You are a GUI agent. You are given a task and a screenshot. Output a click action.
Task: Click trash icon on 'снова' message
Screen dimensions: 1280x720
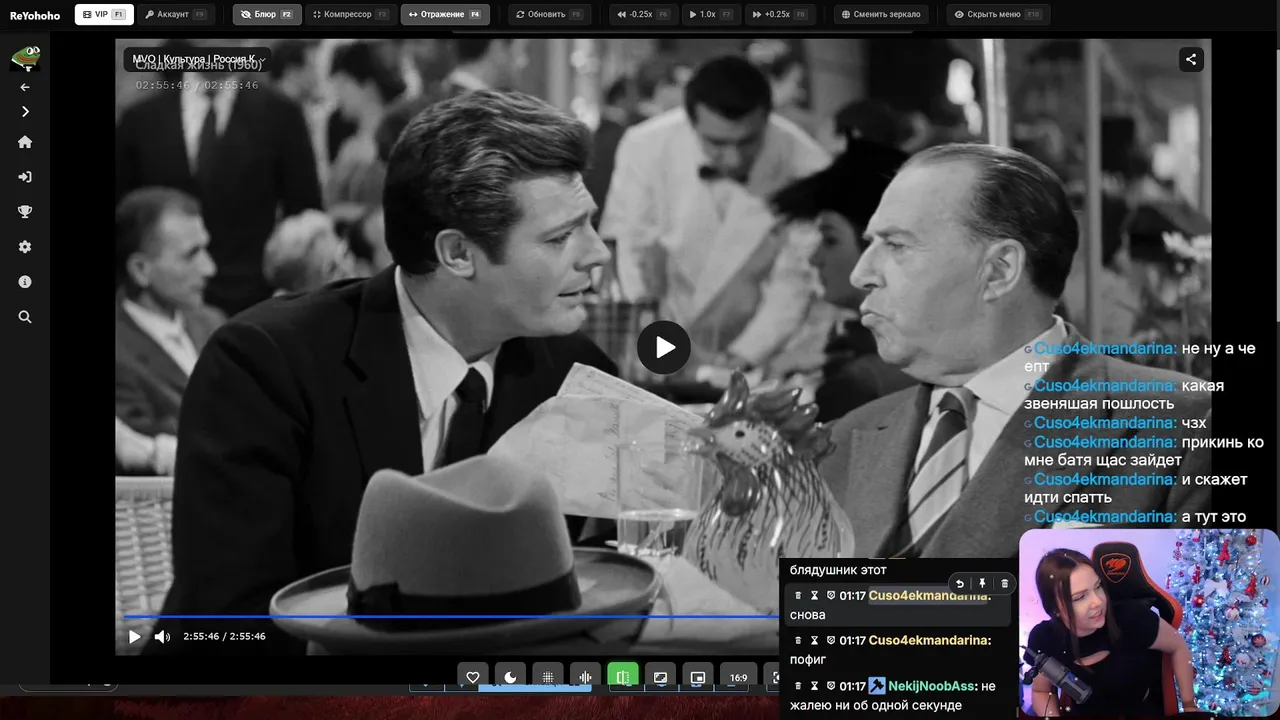click(798, 596)
